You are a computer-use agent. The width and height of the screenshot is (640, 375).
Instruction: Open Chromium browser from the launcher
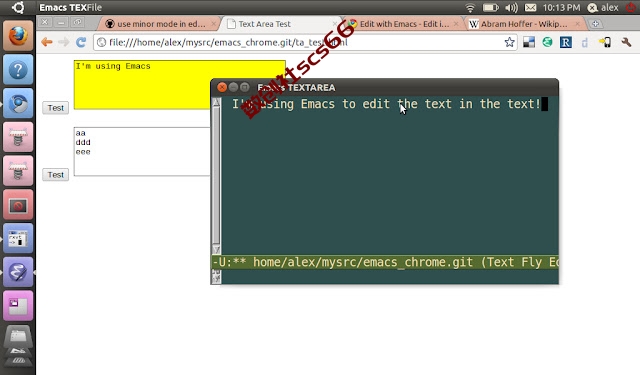pyautogui.click(x=18, y=103)
